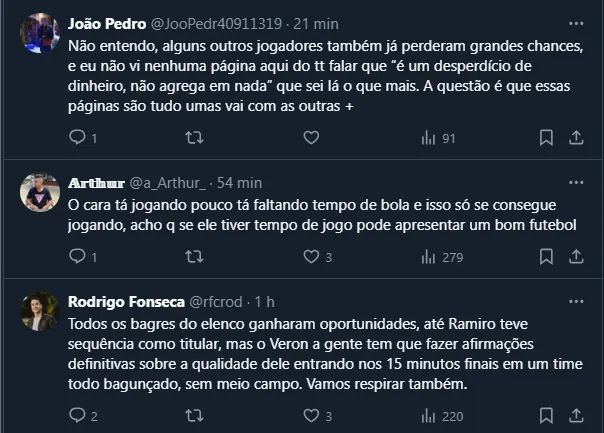604x433 pixels.
Task: Like João Pedro's tweet
Action: point(311,138)
